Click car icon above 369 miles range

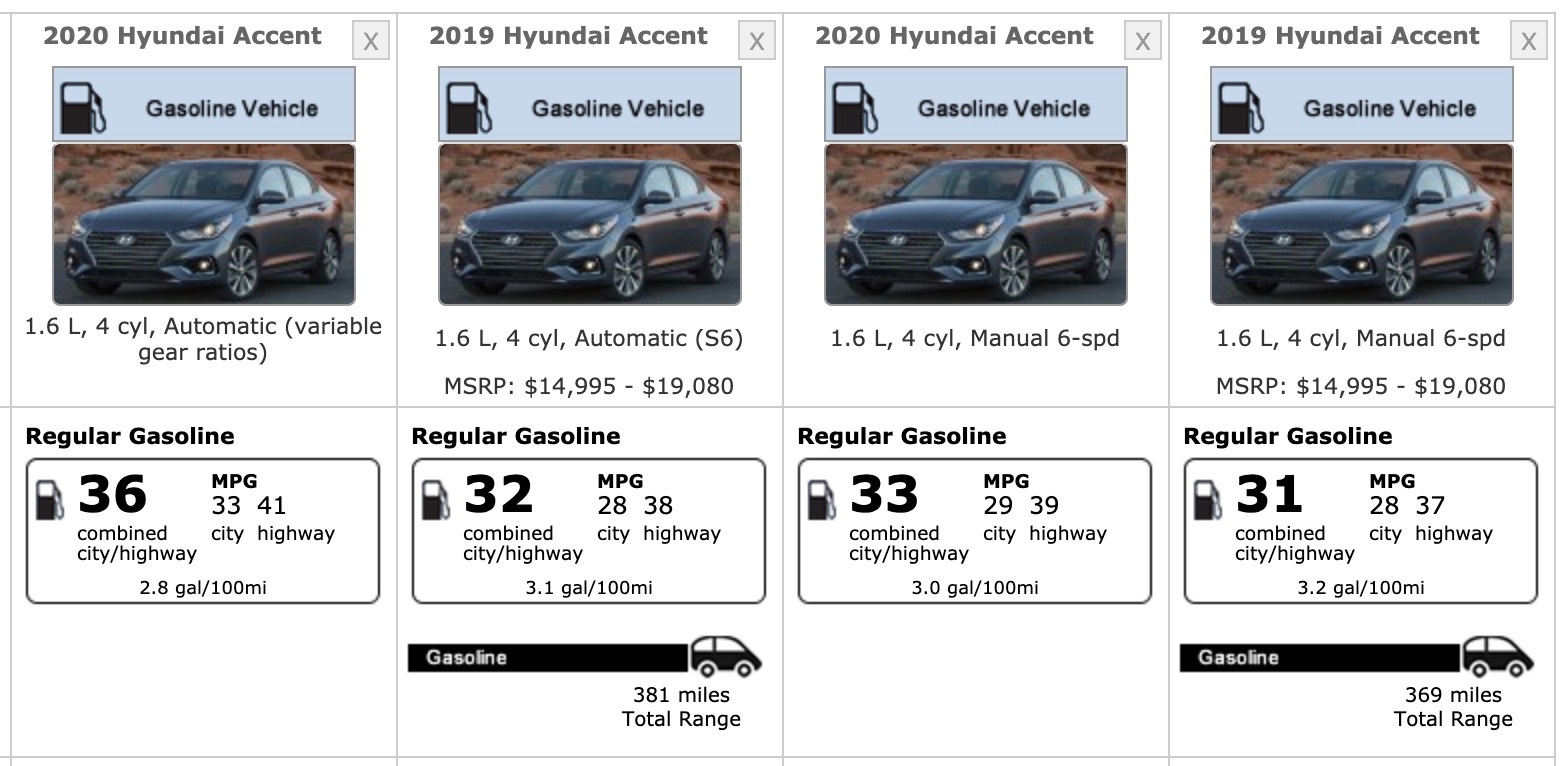click(1498, 656)
